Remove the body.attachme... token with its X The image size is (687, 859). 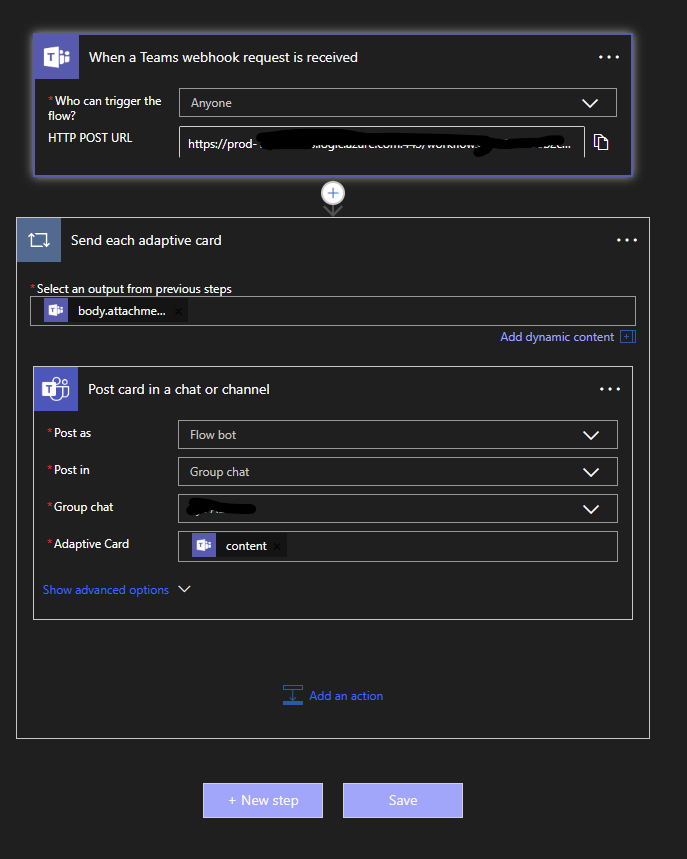pyautogui.click(x=179, y=311)
